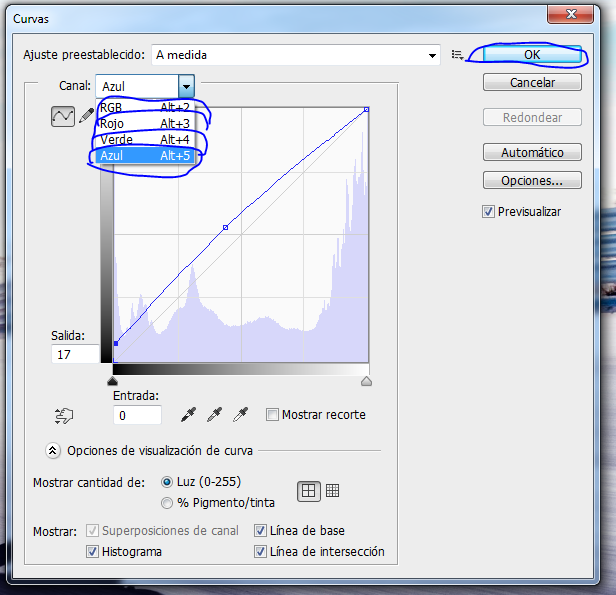Image resolution: width=616 pixels, height=595 pixels.
Task: Enable Mostrar recorte checkbox
Action: pos(272,415)
